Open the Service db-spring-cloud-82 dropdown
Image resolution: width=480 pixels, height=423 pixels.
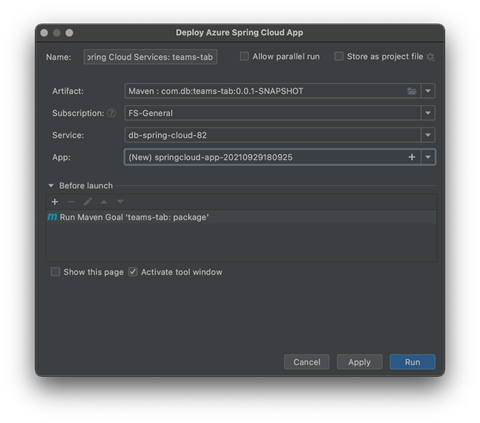pos(428,135)
